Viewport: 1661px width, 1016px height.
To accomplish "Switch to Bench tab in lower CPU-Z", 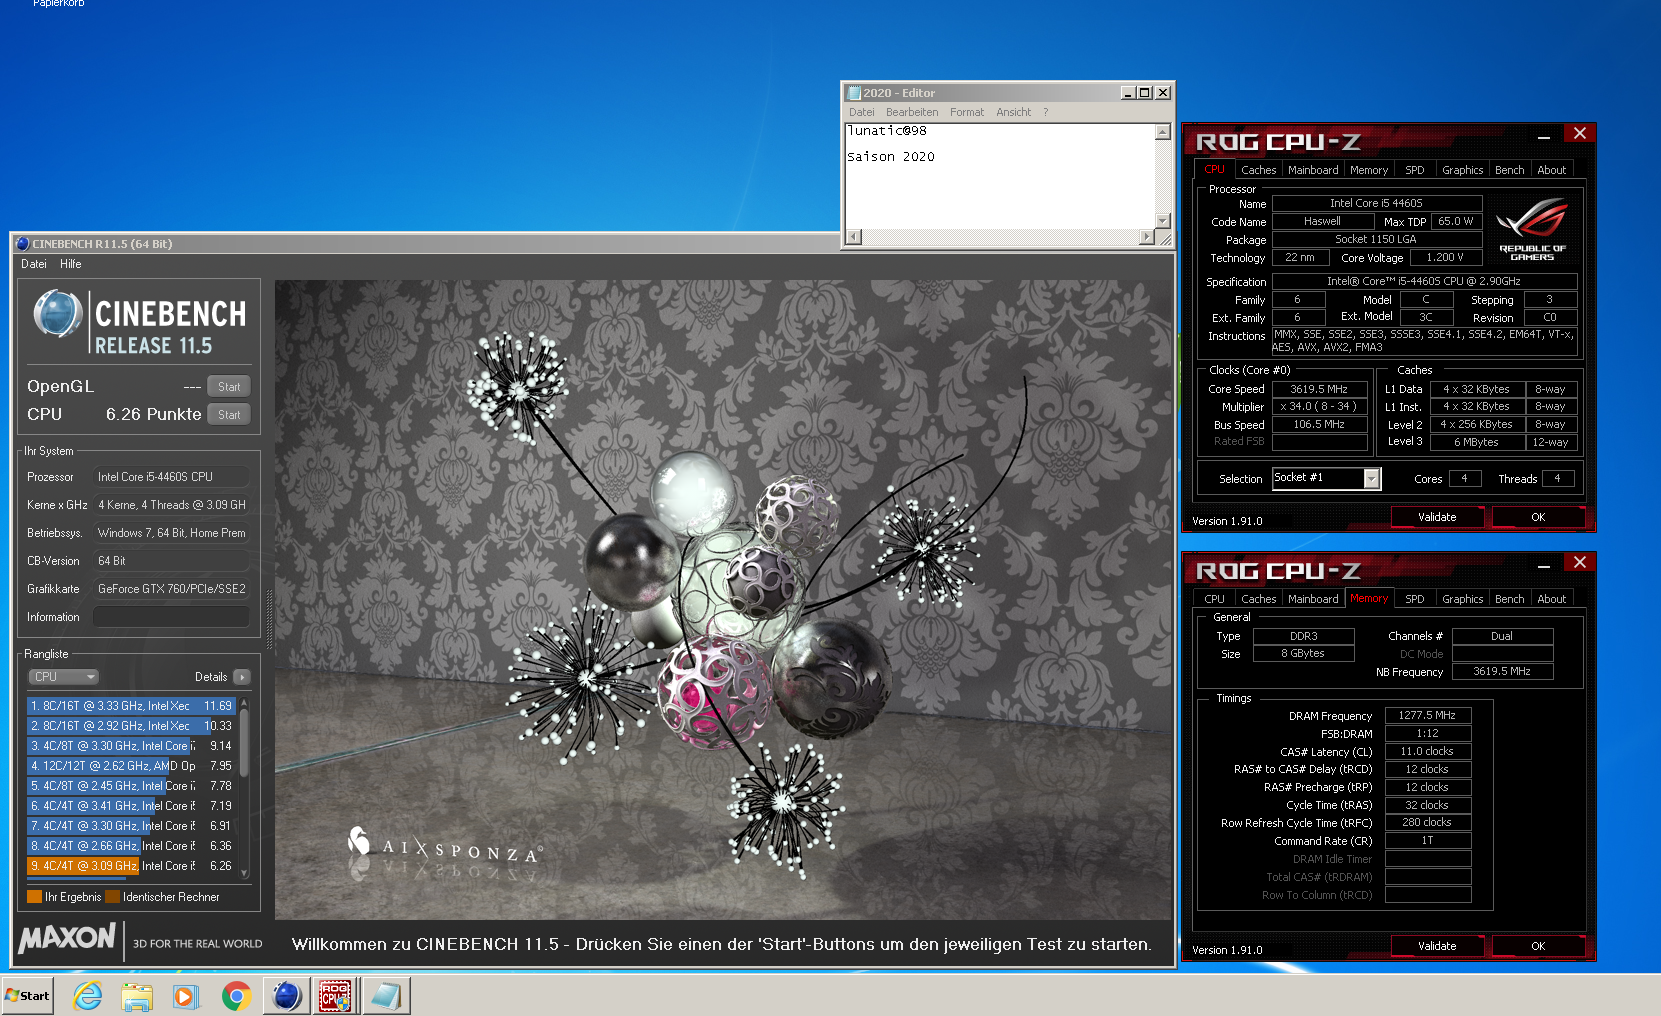I will pos(1509,599).
